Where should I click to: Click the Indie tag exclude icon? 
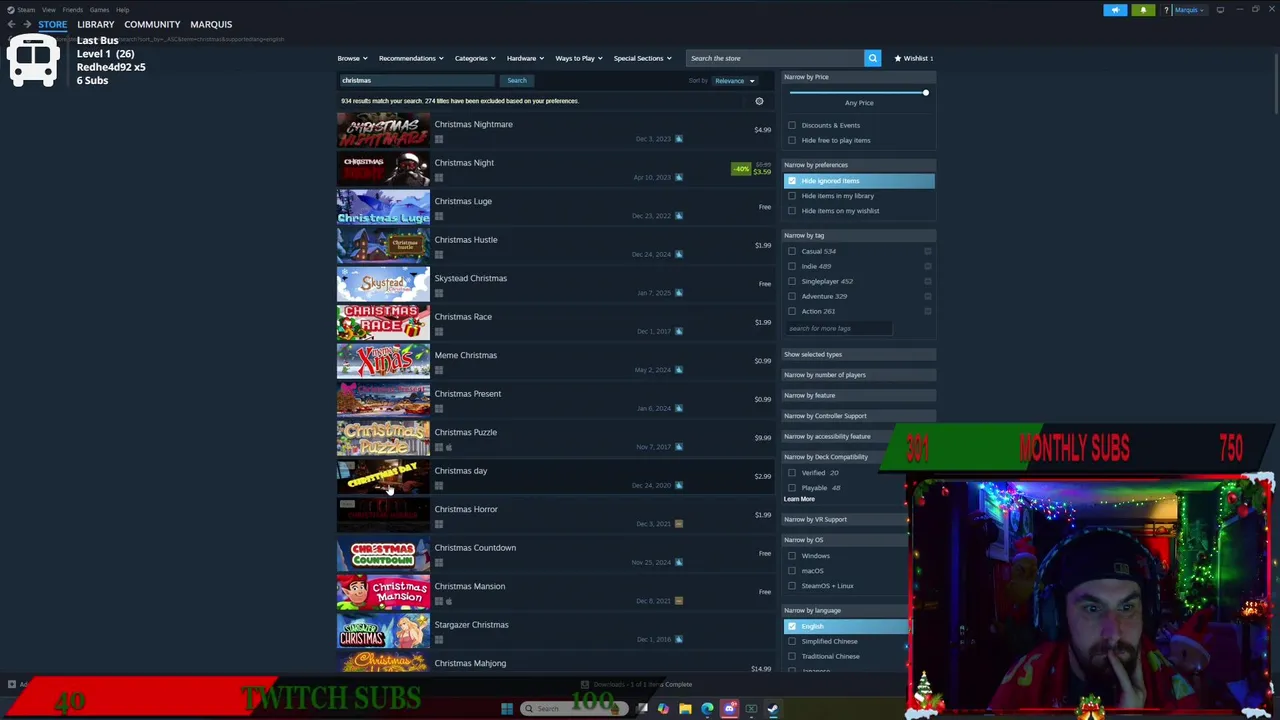point(928,266)
